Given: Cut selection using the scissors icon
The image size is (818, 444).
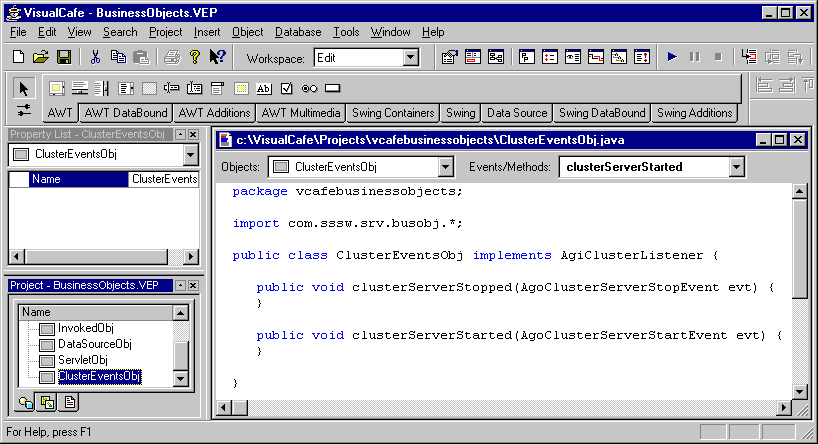Looking at the screenshot, I should pos(95,57).
